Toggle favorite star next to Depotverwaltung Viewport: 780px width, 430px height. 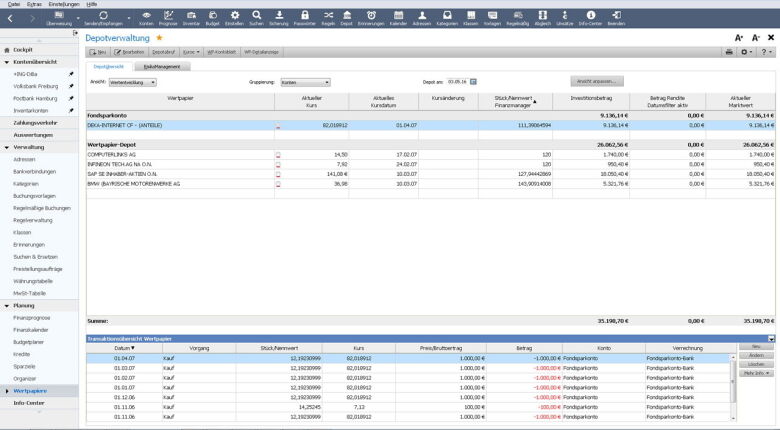coord(159,37)
